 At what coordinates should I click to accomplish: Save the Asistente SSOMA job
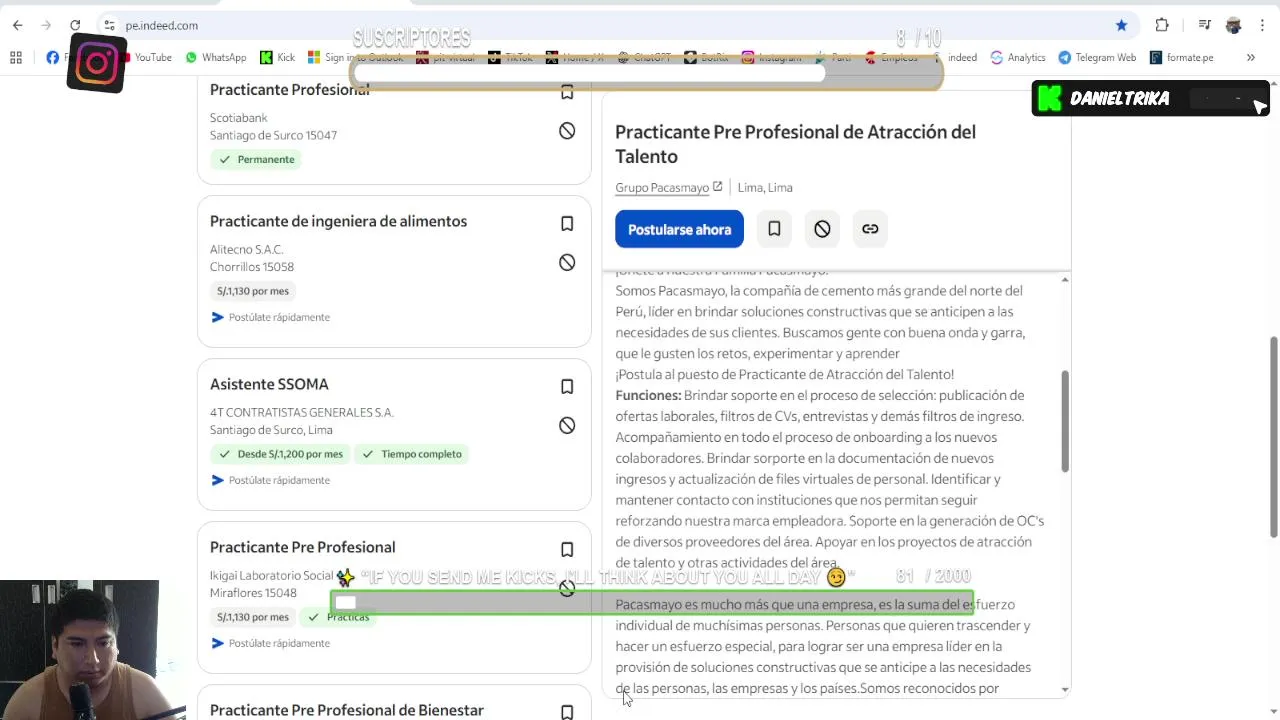pos(567,386)
